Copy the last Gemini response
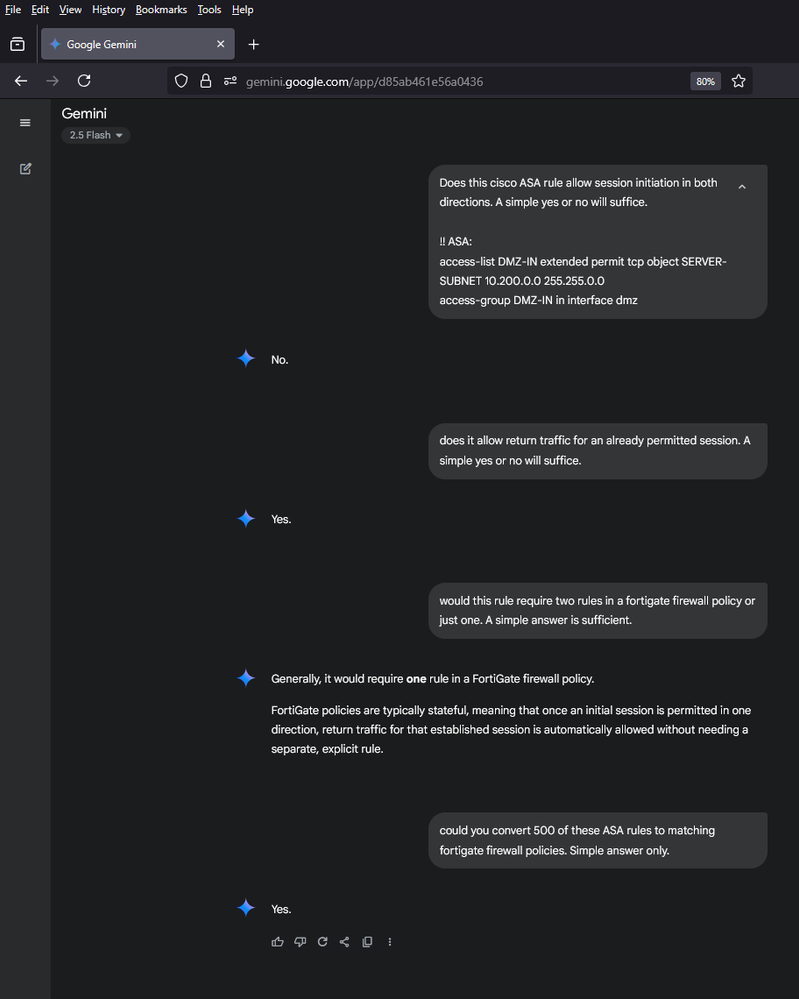799x999 pixels. coord(367,942)
